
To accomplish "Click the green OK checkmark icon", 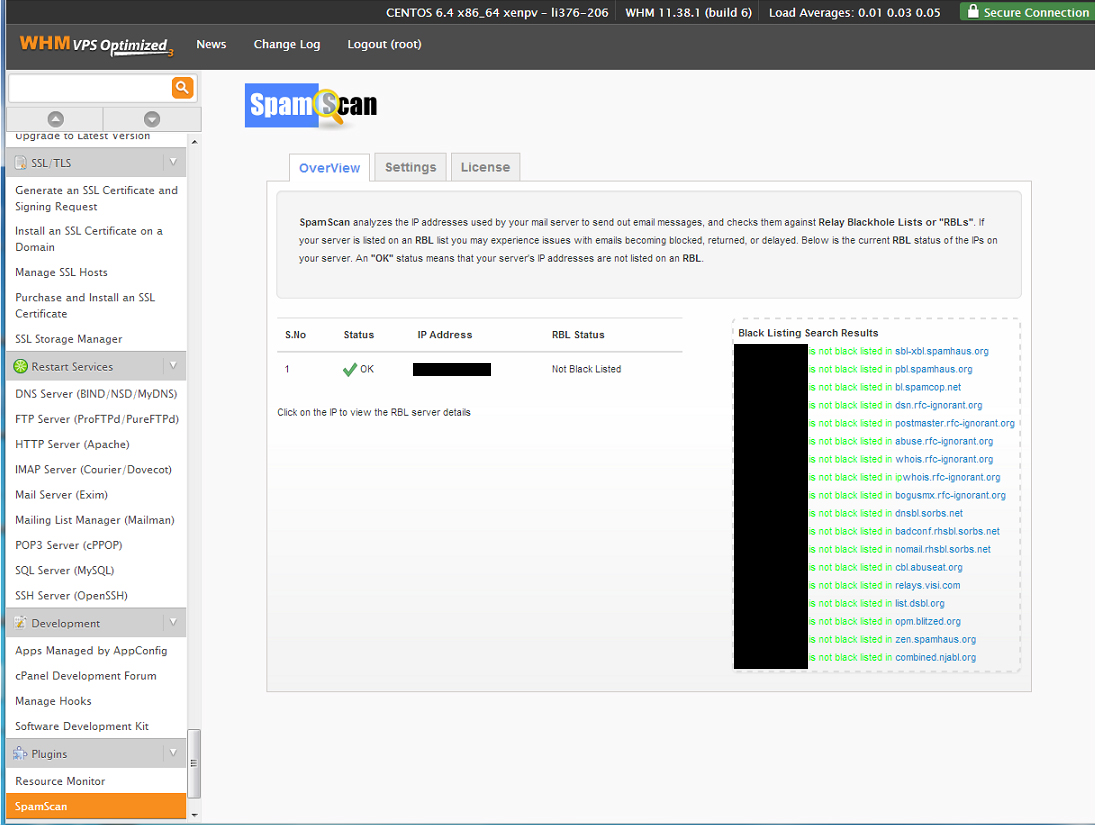I will [x=350, y=369].
